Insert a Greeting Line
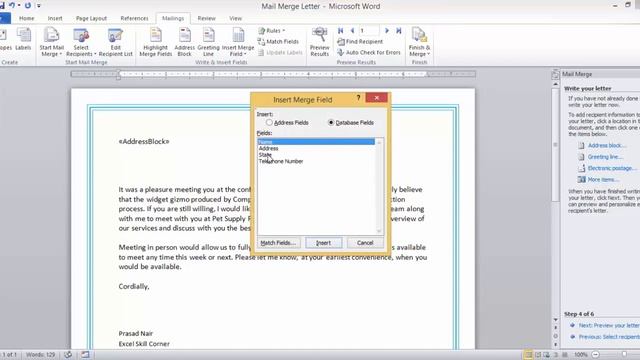The image size is (640, 360). pos(208,42)
